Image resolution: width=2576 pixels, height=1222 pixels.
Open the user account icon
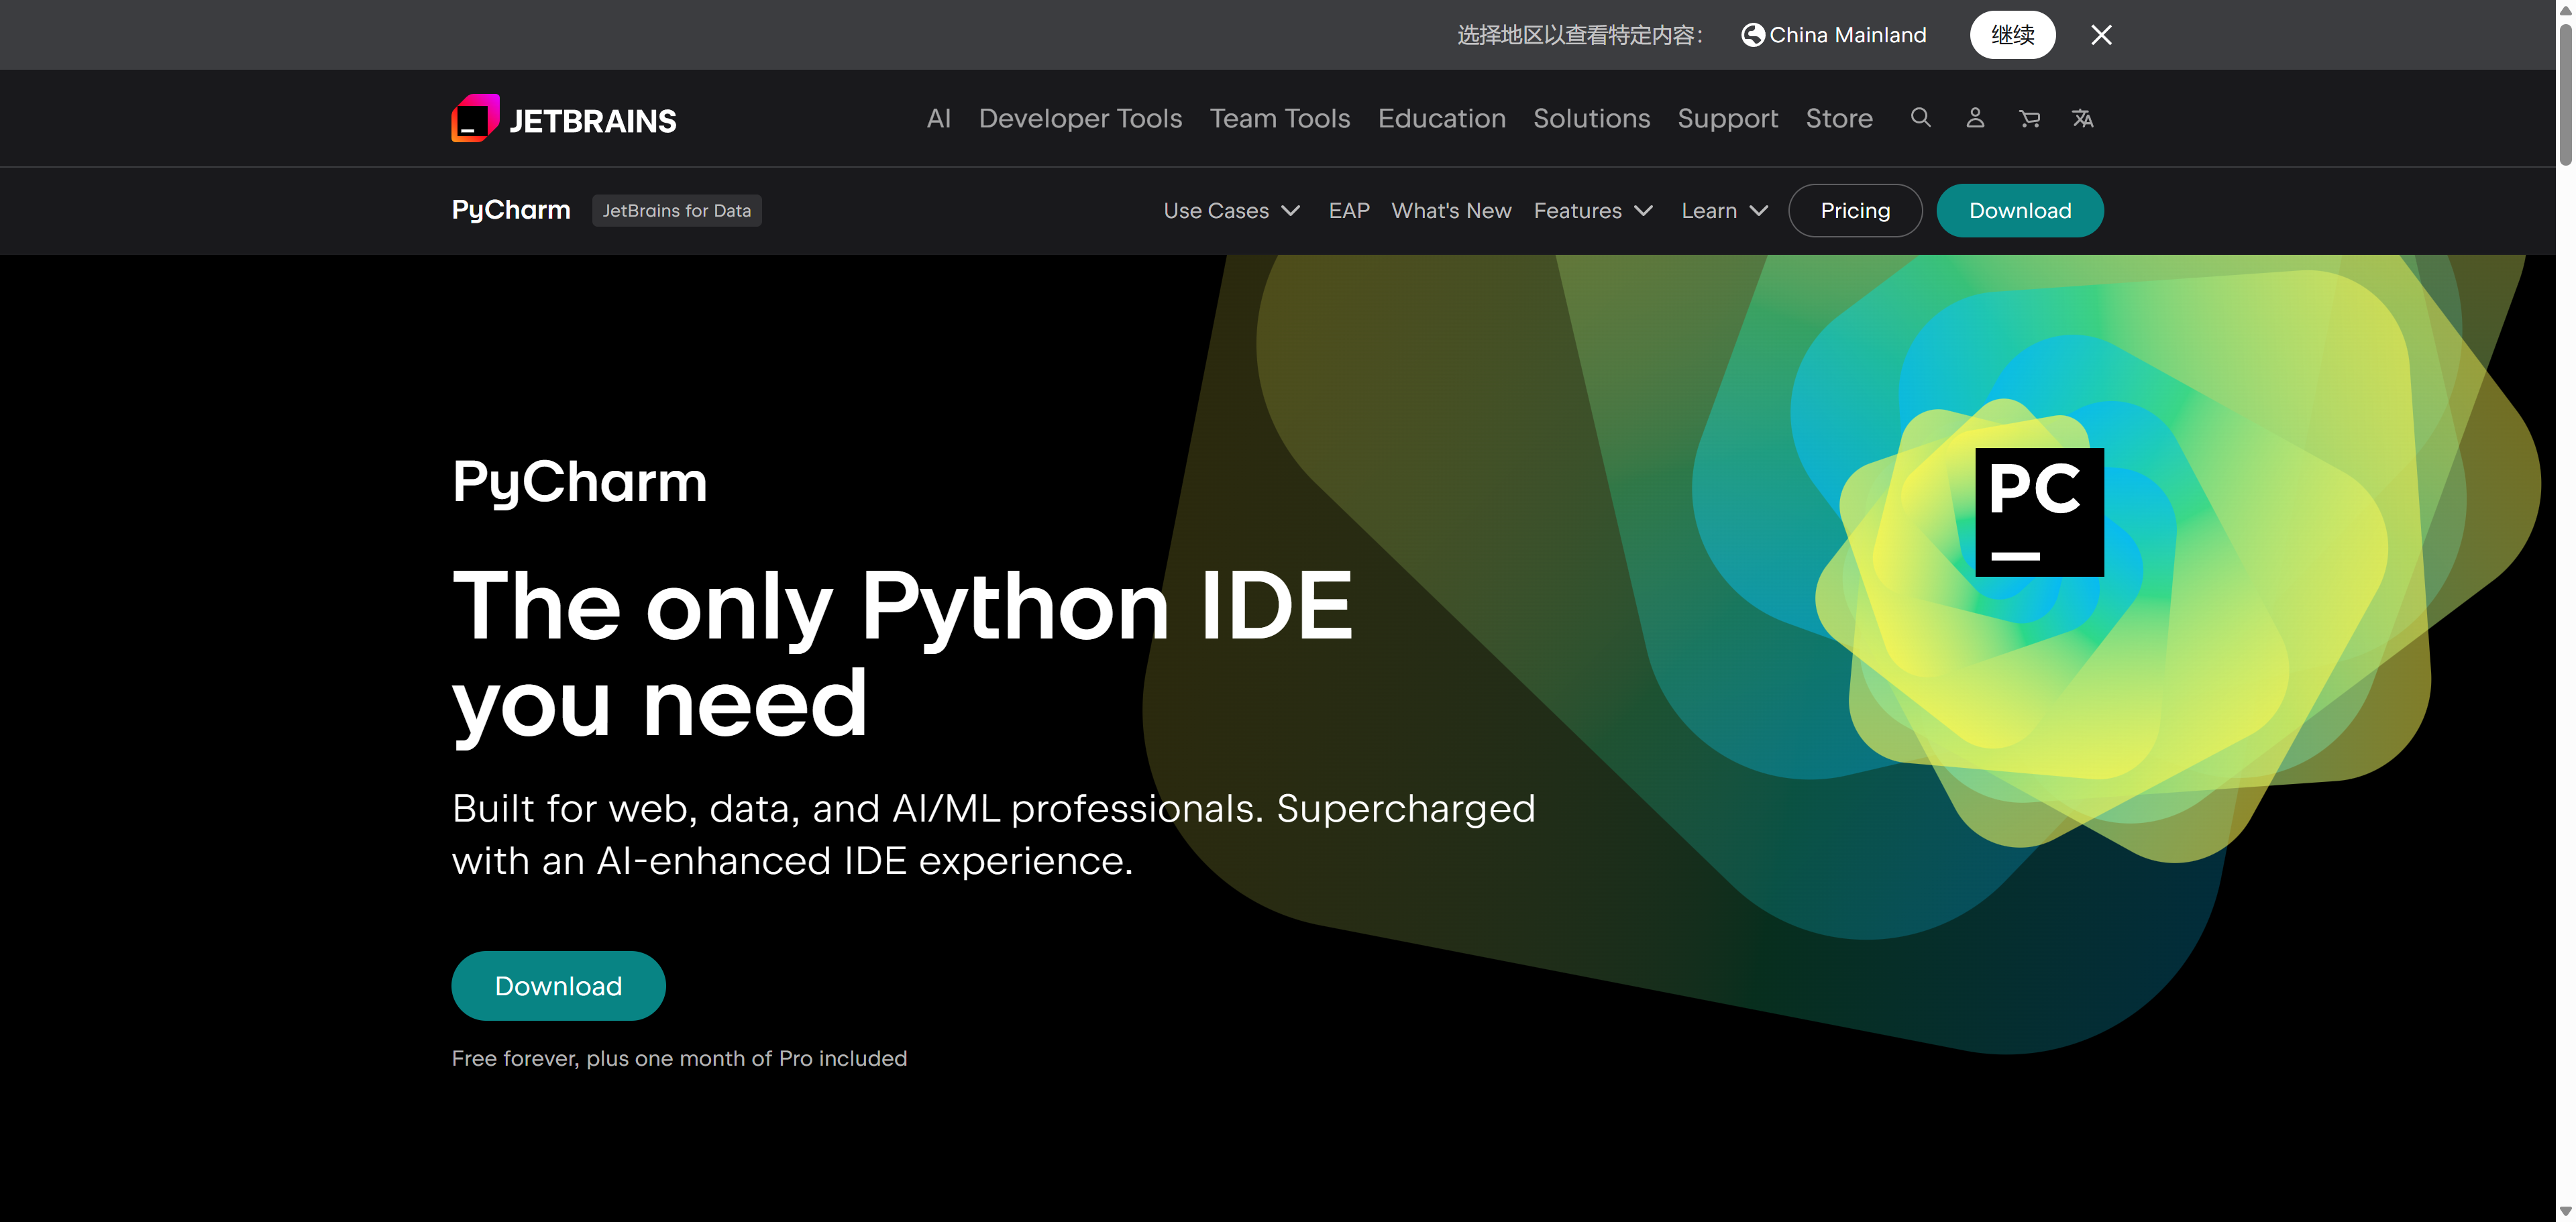coord(1975,118)
